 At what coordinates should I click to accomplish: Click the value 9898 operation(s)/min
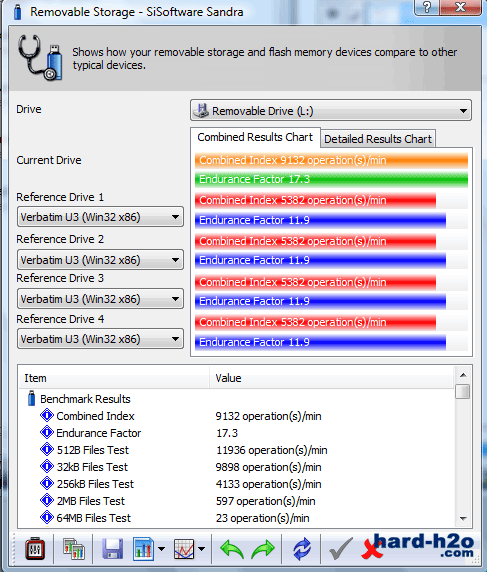click(268, 467)
